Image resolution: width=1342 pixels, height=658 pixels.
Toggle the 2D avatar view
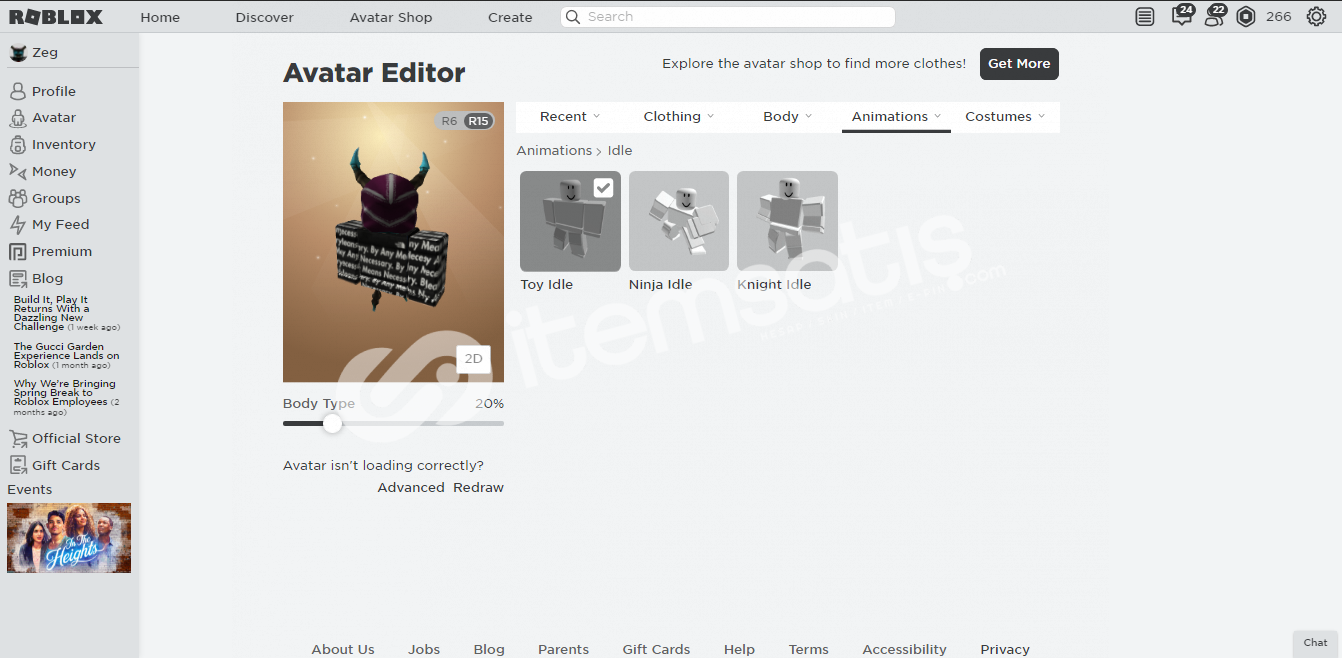coord(474,359)
